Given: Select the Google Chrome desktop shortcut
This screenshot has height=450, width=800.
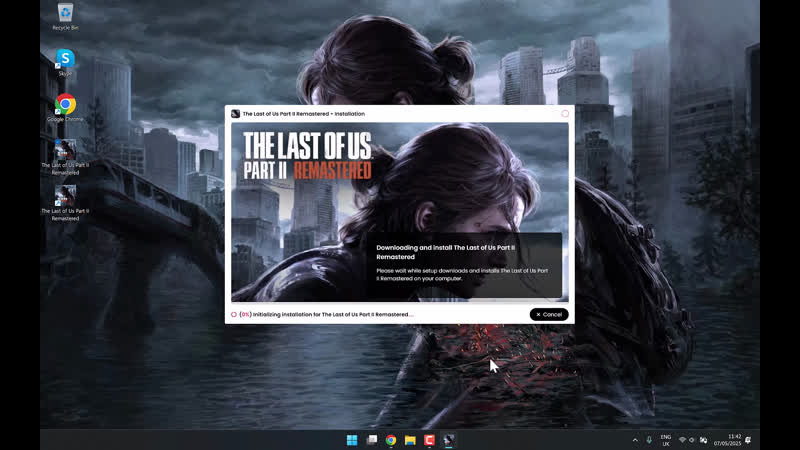Looking at the screenshot, I should pos(65,108).
